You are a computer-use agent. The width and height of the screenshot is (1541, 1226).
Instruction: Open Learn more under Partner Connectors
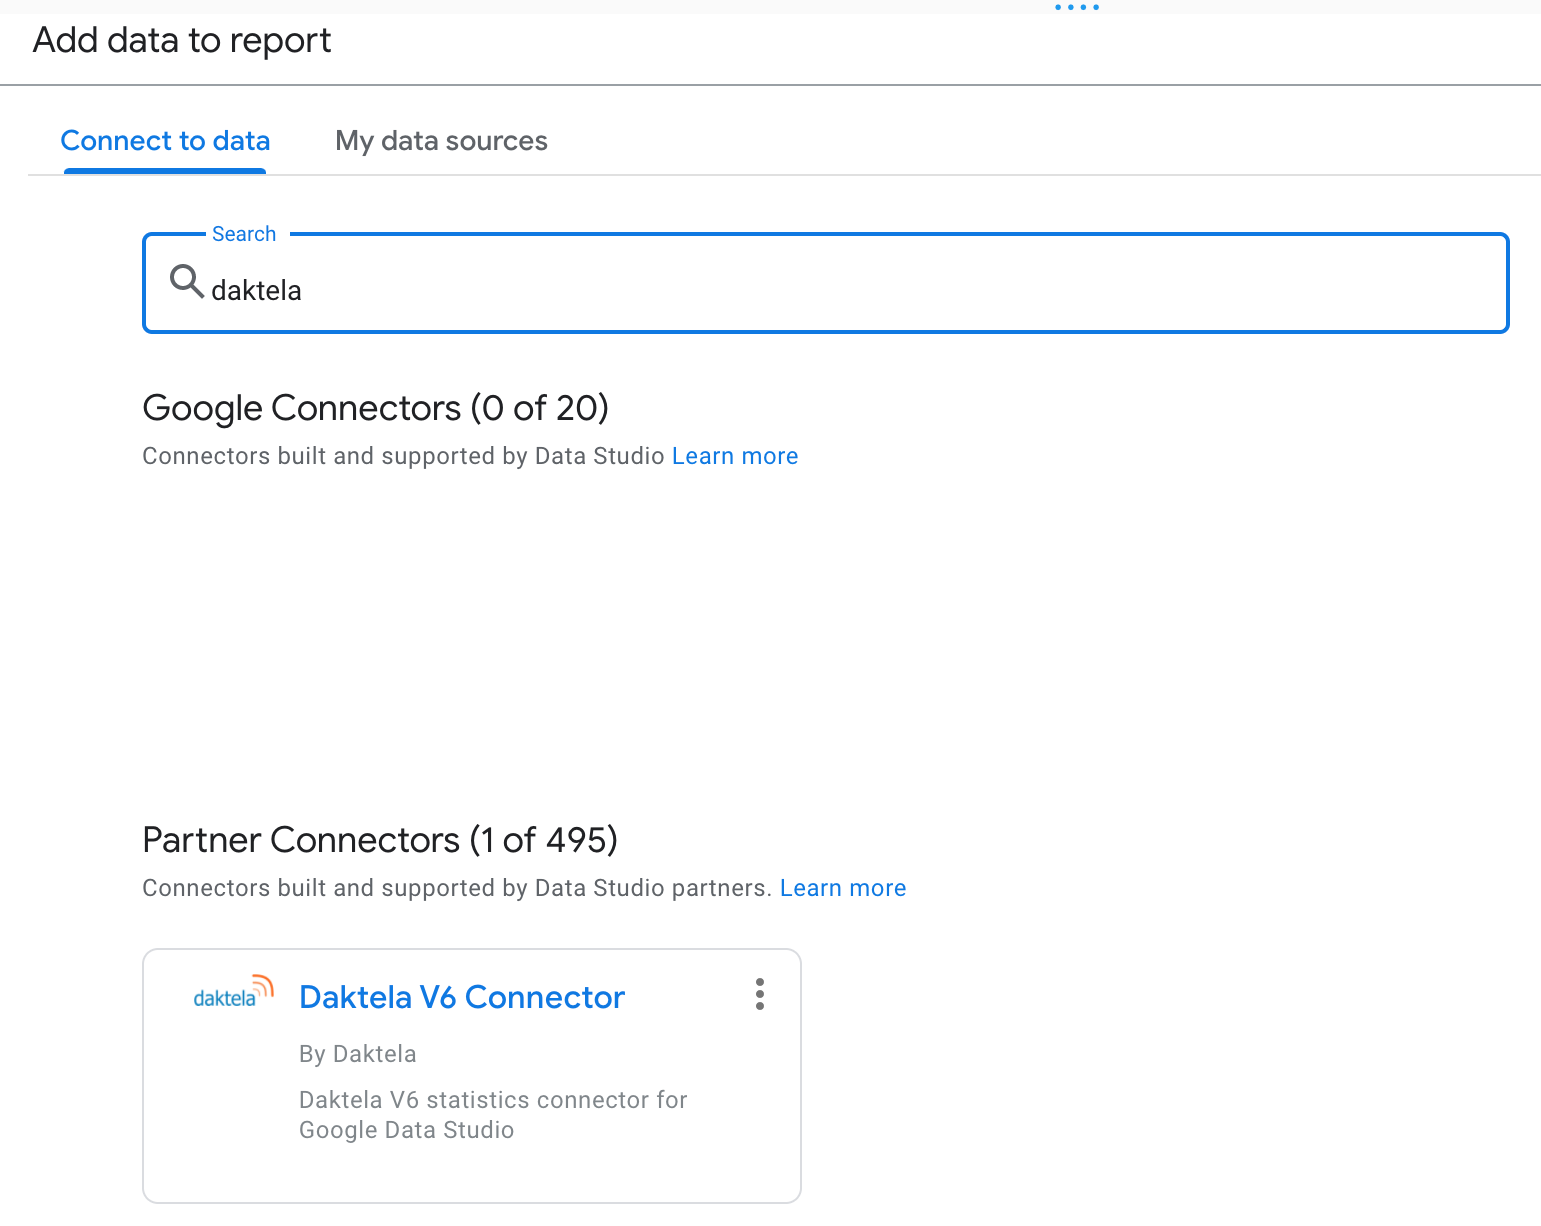coord(843,888)
